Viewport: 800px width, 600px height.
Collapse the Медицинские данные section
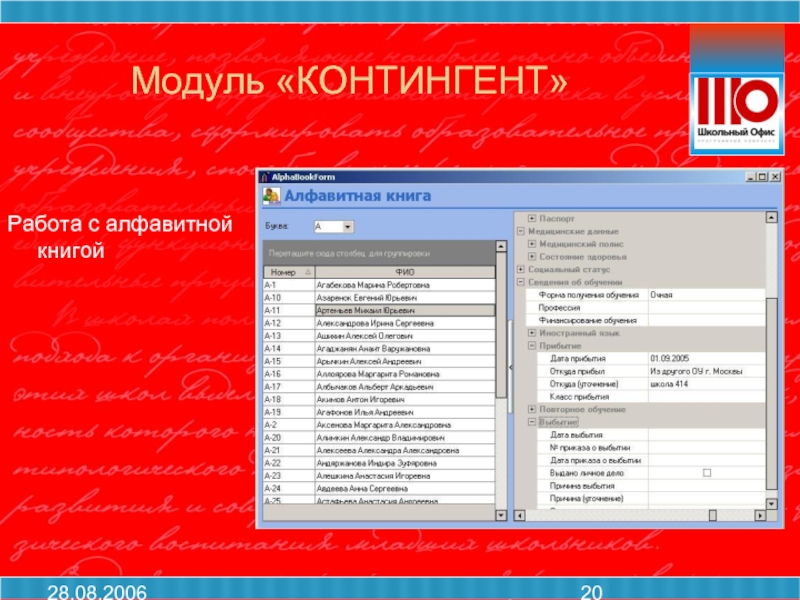[x=520, y=231]
